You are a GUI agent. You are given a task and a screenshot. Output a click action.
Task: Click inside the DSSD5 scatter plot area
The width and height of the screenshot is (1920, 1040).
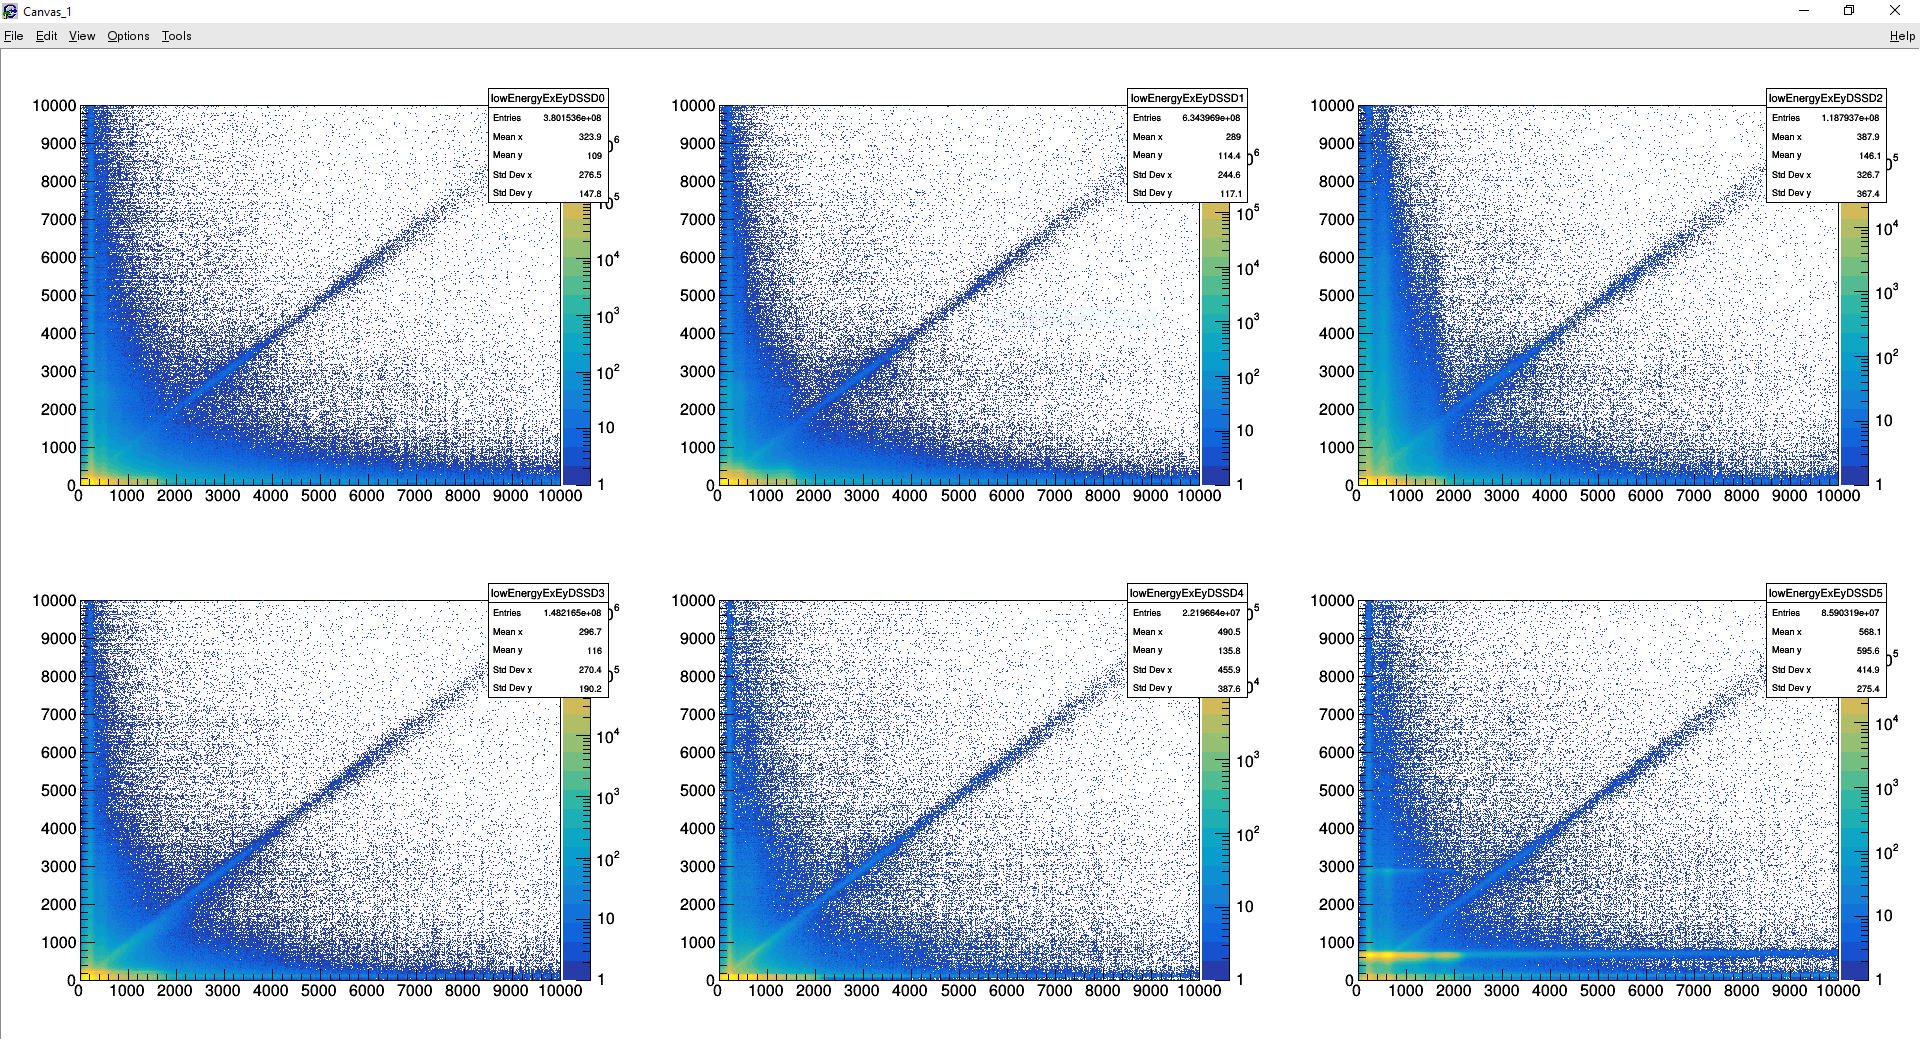click(x=1598, y=790)
